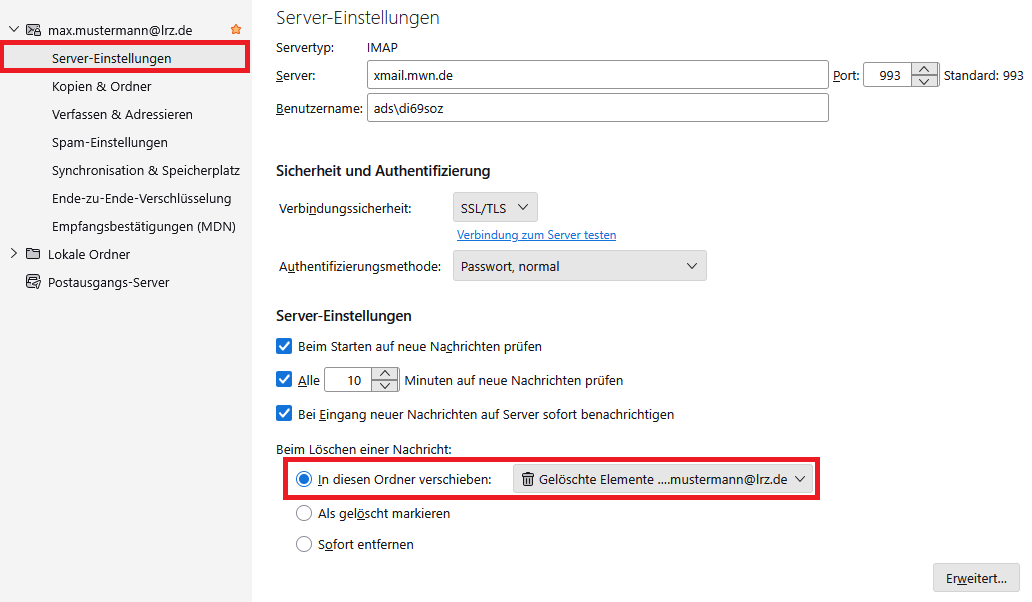Click the mail account icon beside max.mustermann@lrz.de
The height and width of the screenshot is (602, 1032).
pos(34,29)
